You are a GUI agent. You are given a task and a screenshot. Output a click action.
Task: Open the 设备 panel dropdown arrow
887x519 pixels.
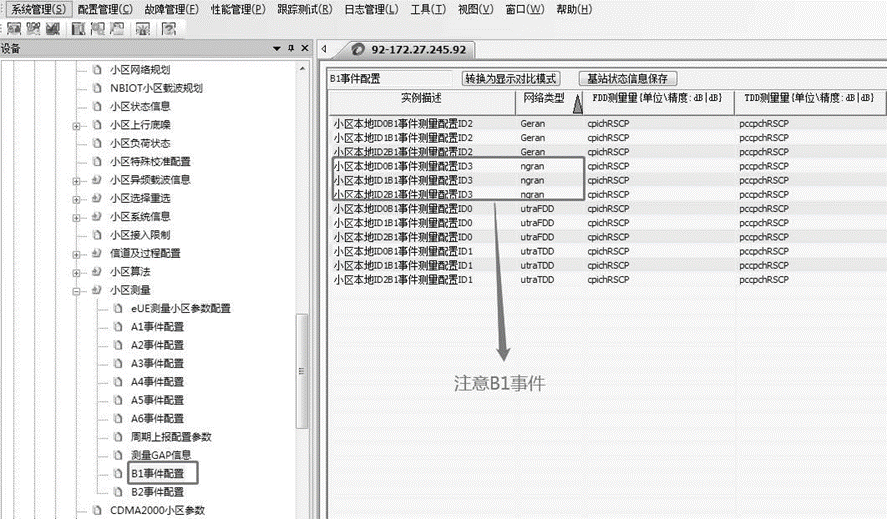click(x=277, y=48)
